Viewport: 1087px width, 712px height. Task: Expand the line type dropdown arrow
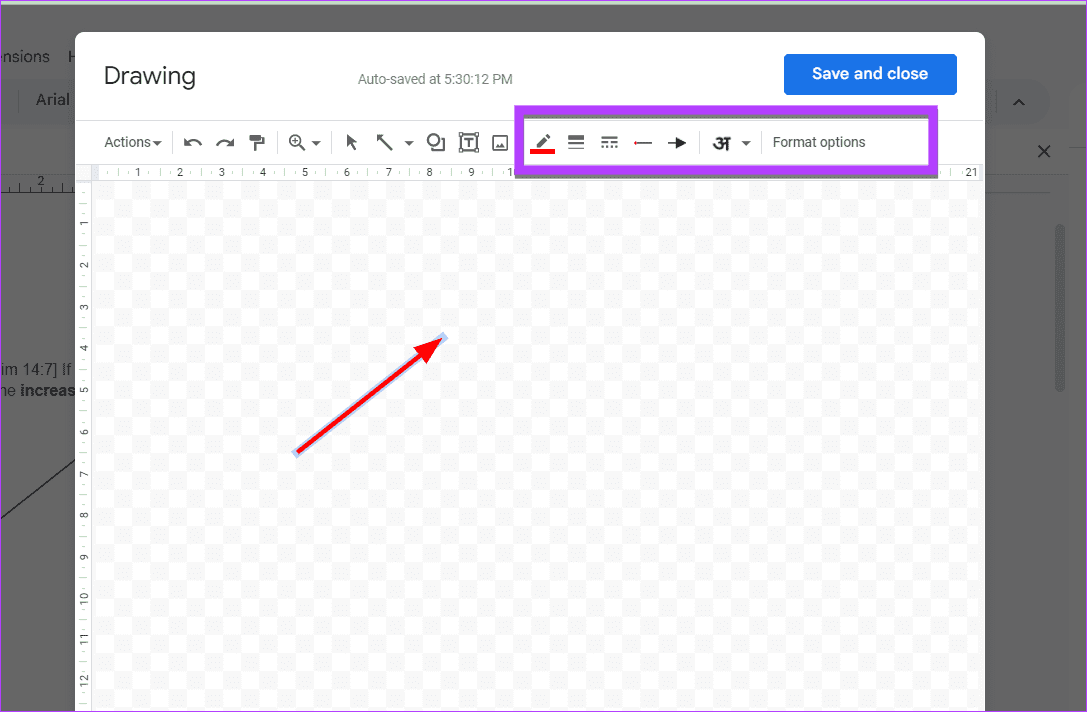click(409, 144)
